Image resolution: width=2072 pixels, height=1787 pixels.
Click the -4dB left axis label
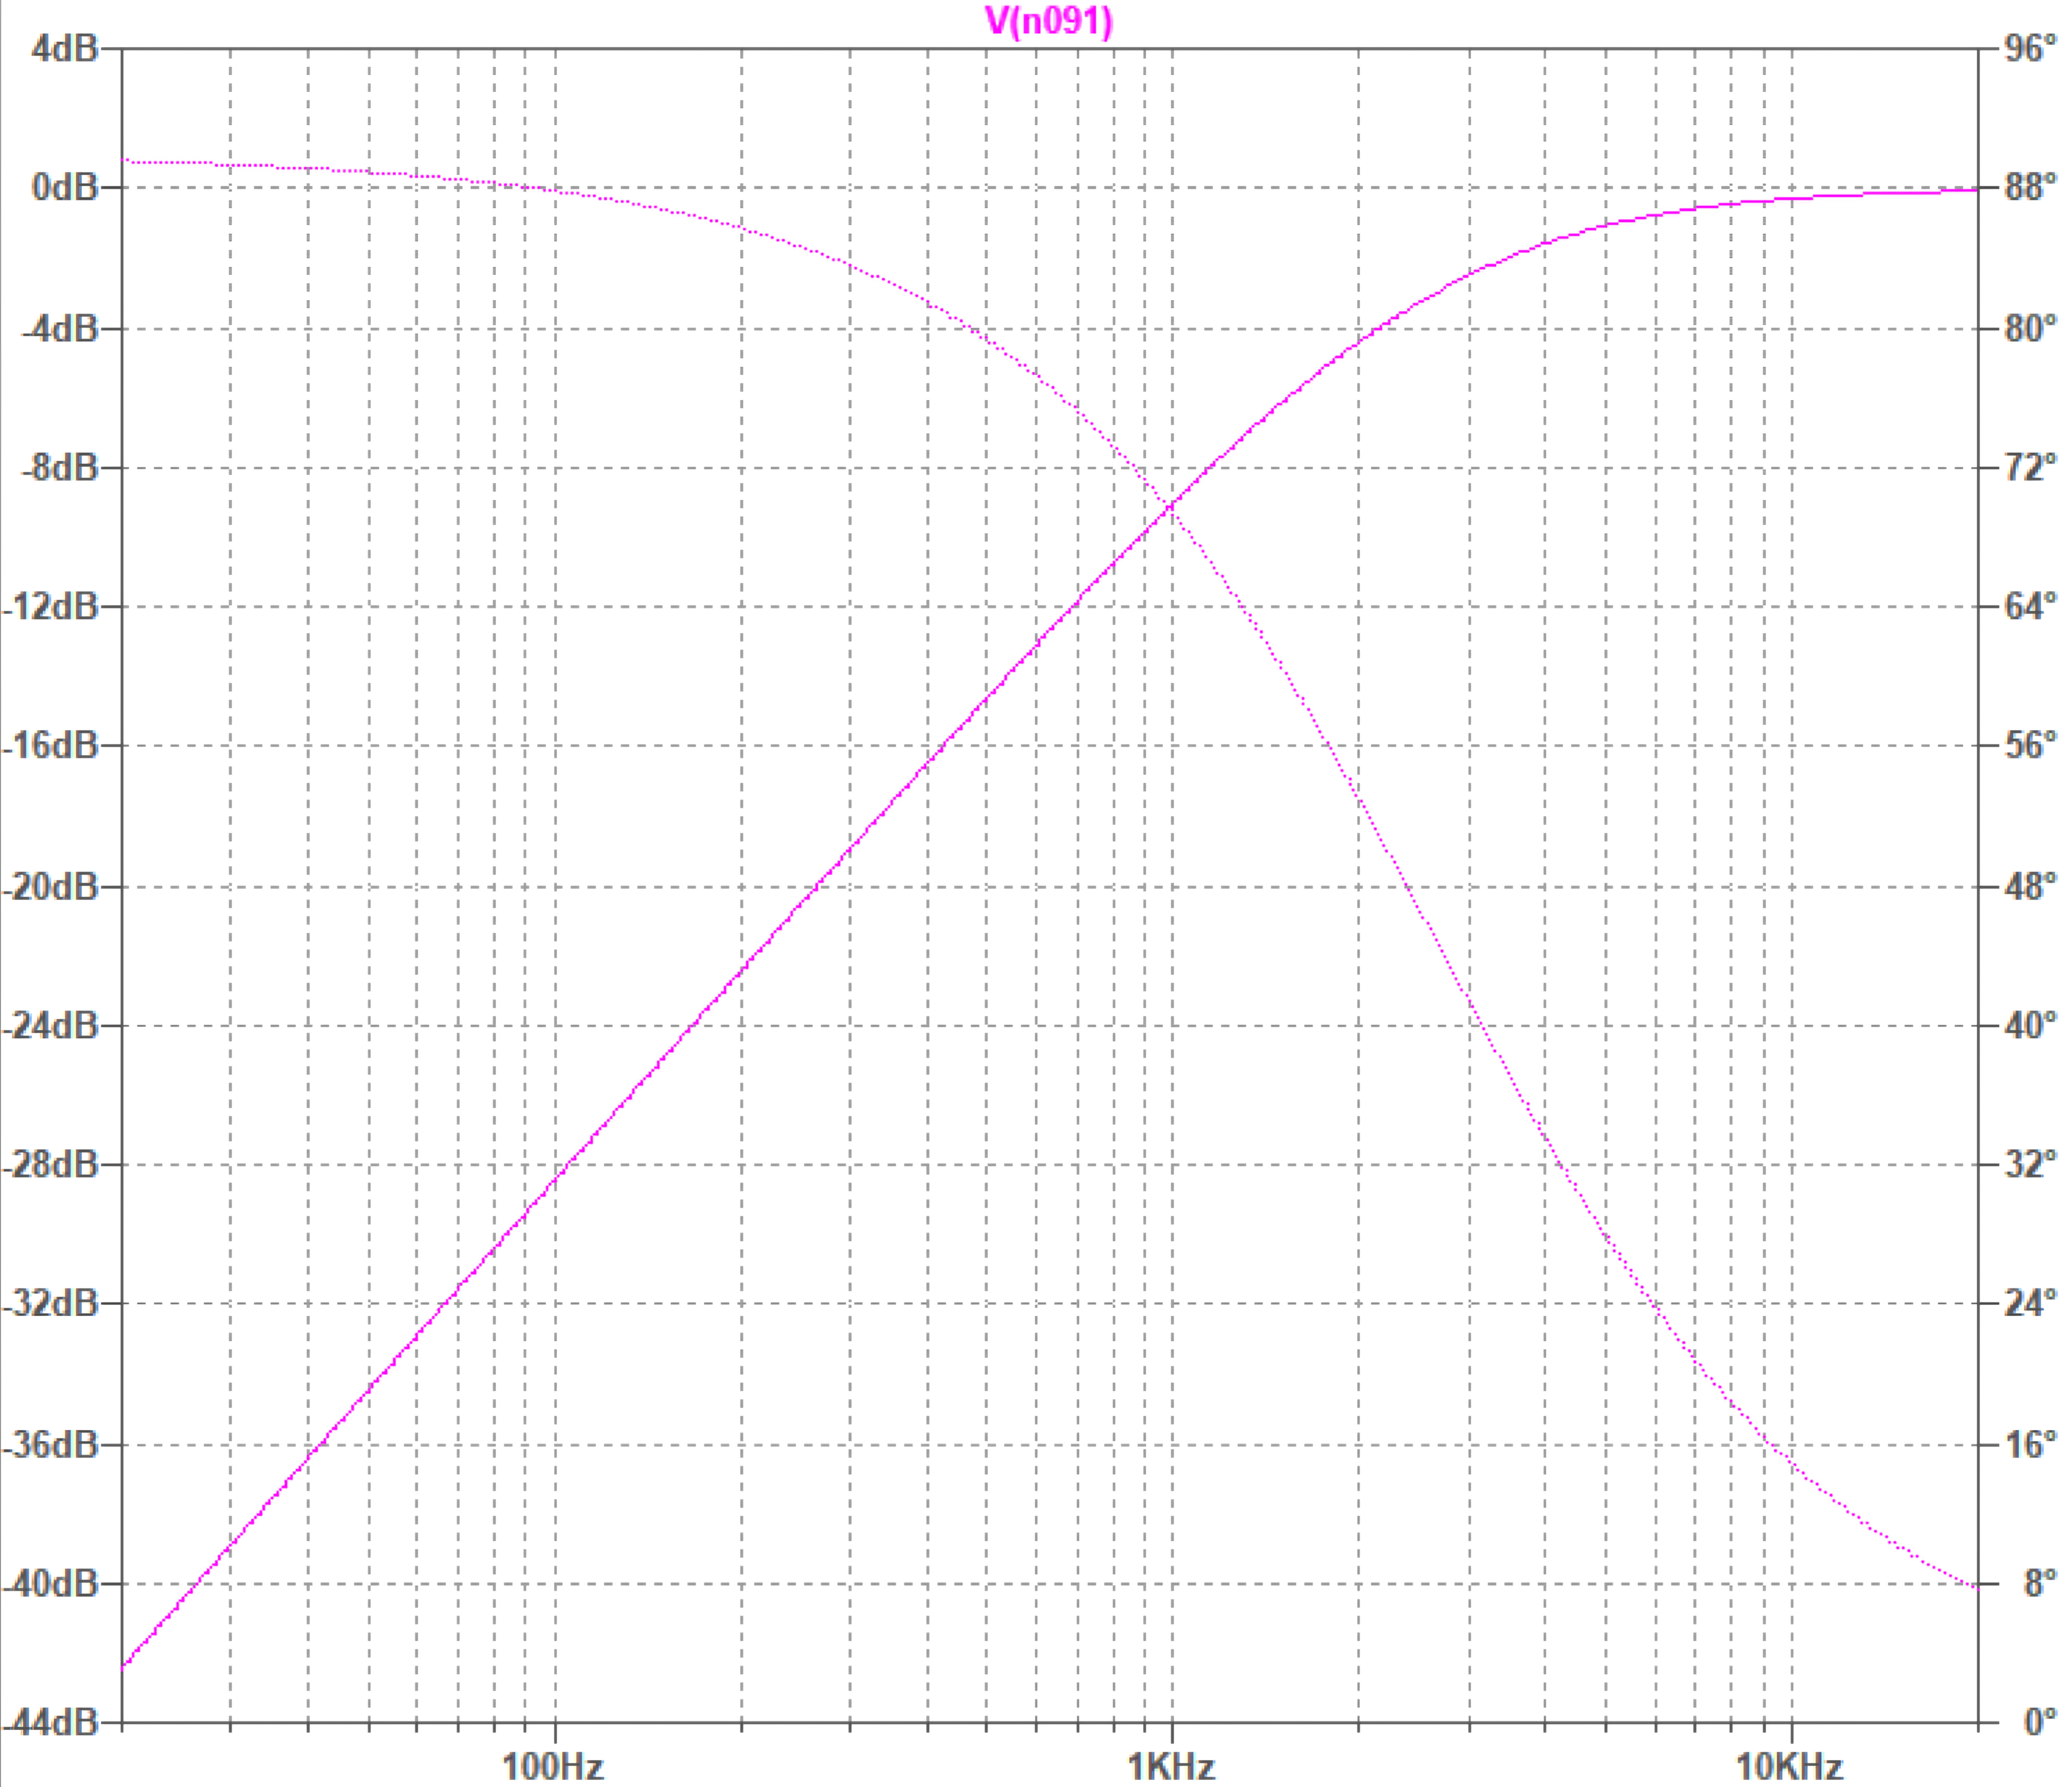(x=59, y=328)
